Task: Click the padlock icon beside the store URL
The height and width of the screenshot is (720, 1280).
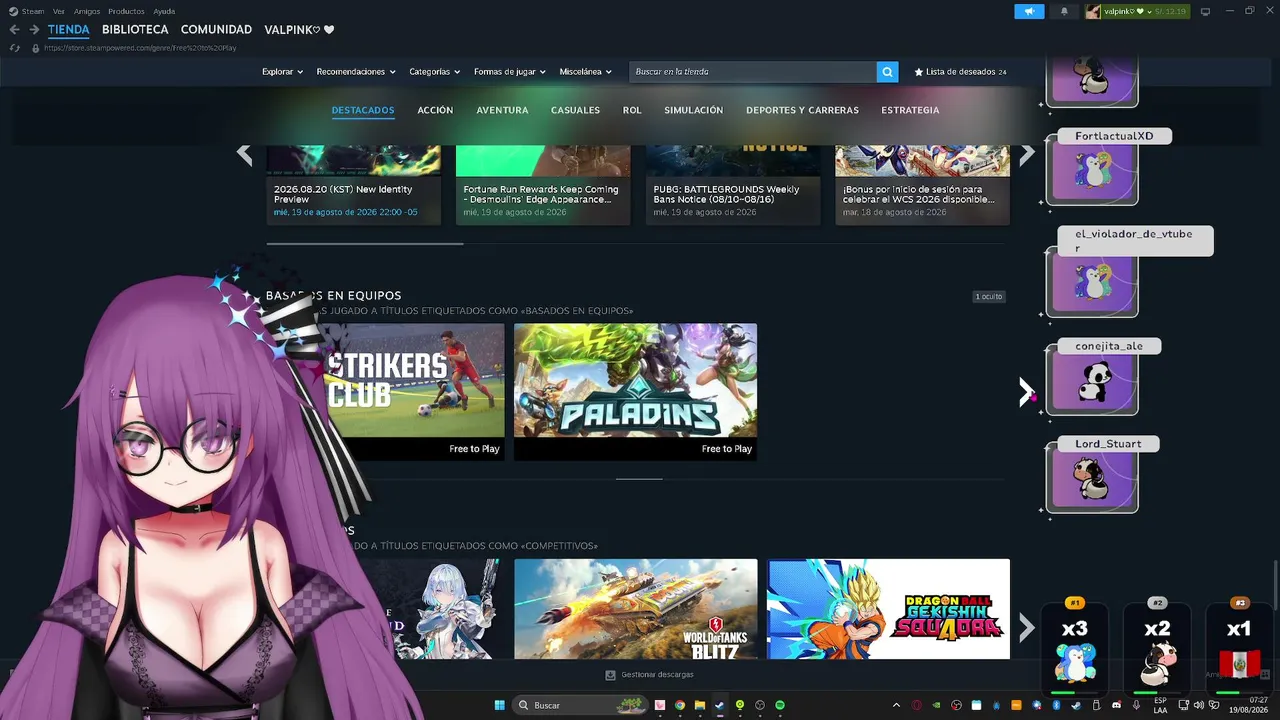Action: 36,48
